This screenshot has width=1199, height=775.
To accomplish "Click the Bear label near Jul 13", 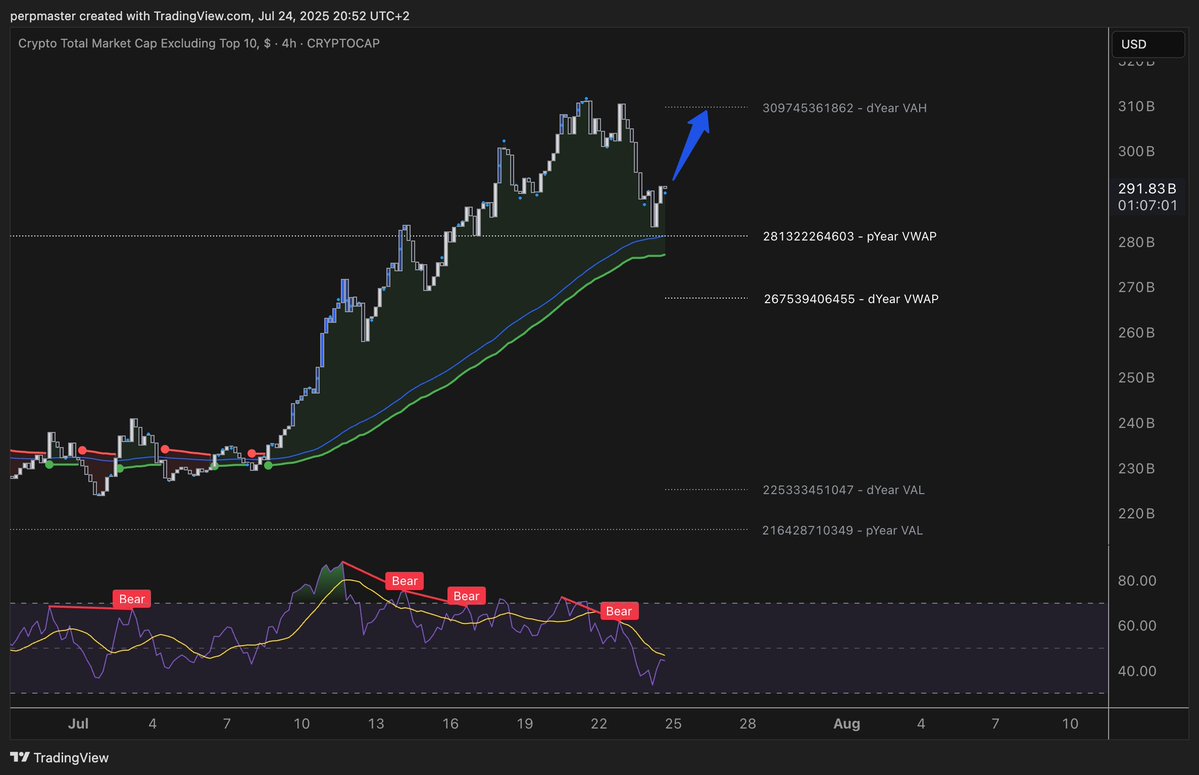I will click(x=405, y=581).
